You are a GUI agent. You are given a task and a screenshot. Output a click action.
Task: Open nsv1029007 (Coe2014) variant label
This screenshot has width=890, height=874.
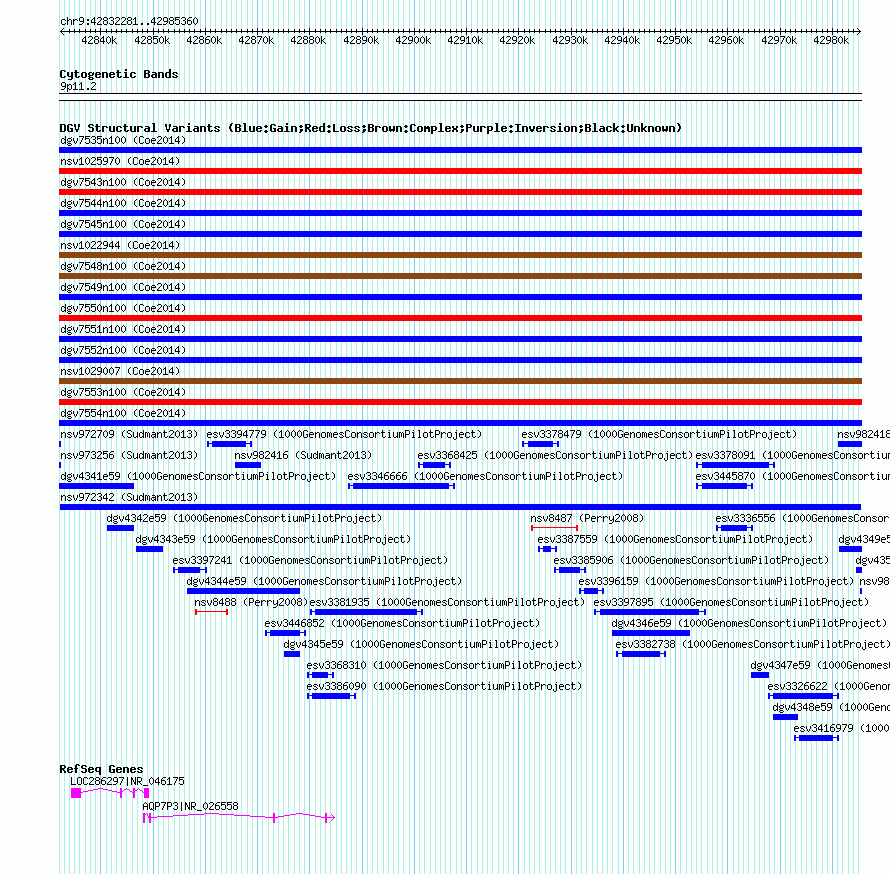[x=120, y=371]
